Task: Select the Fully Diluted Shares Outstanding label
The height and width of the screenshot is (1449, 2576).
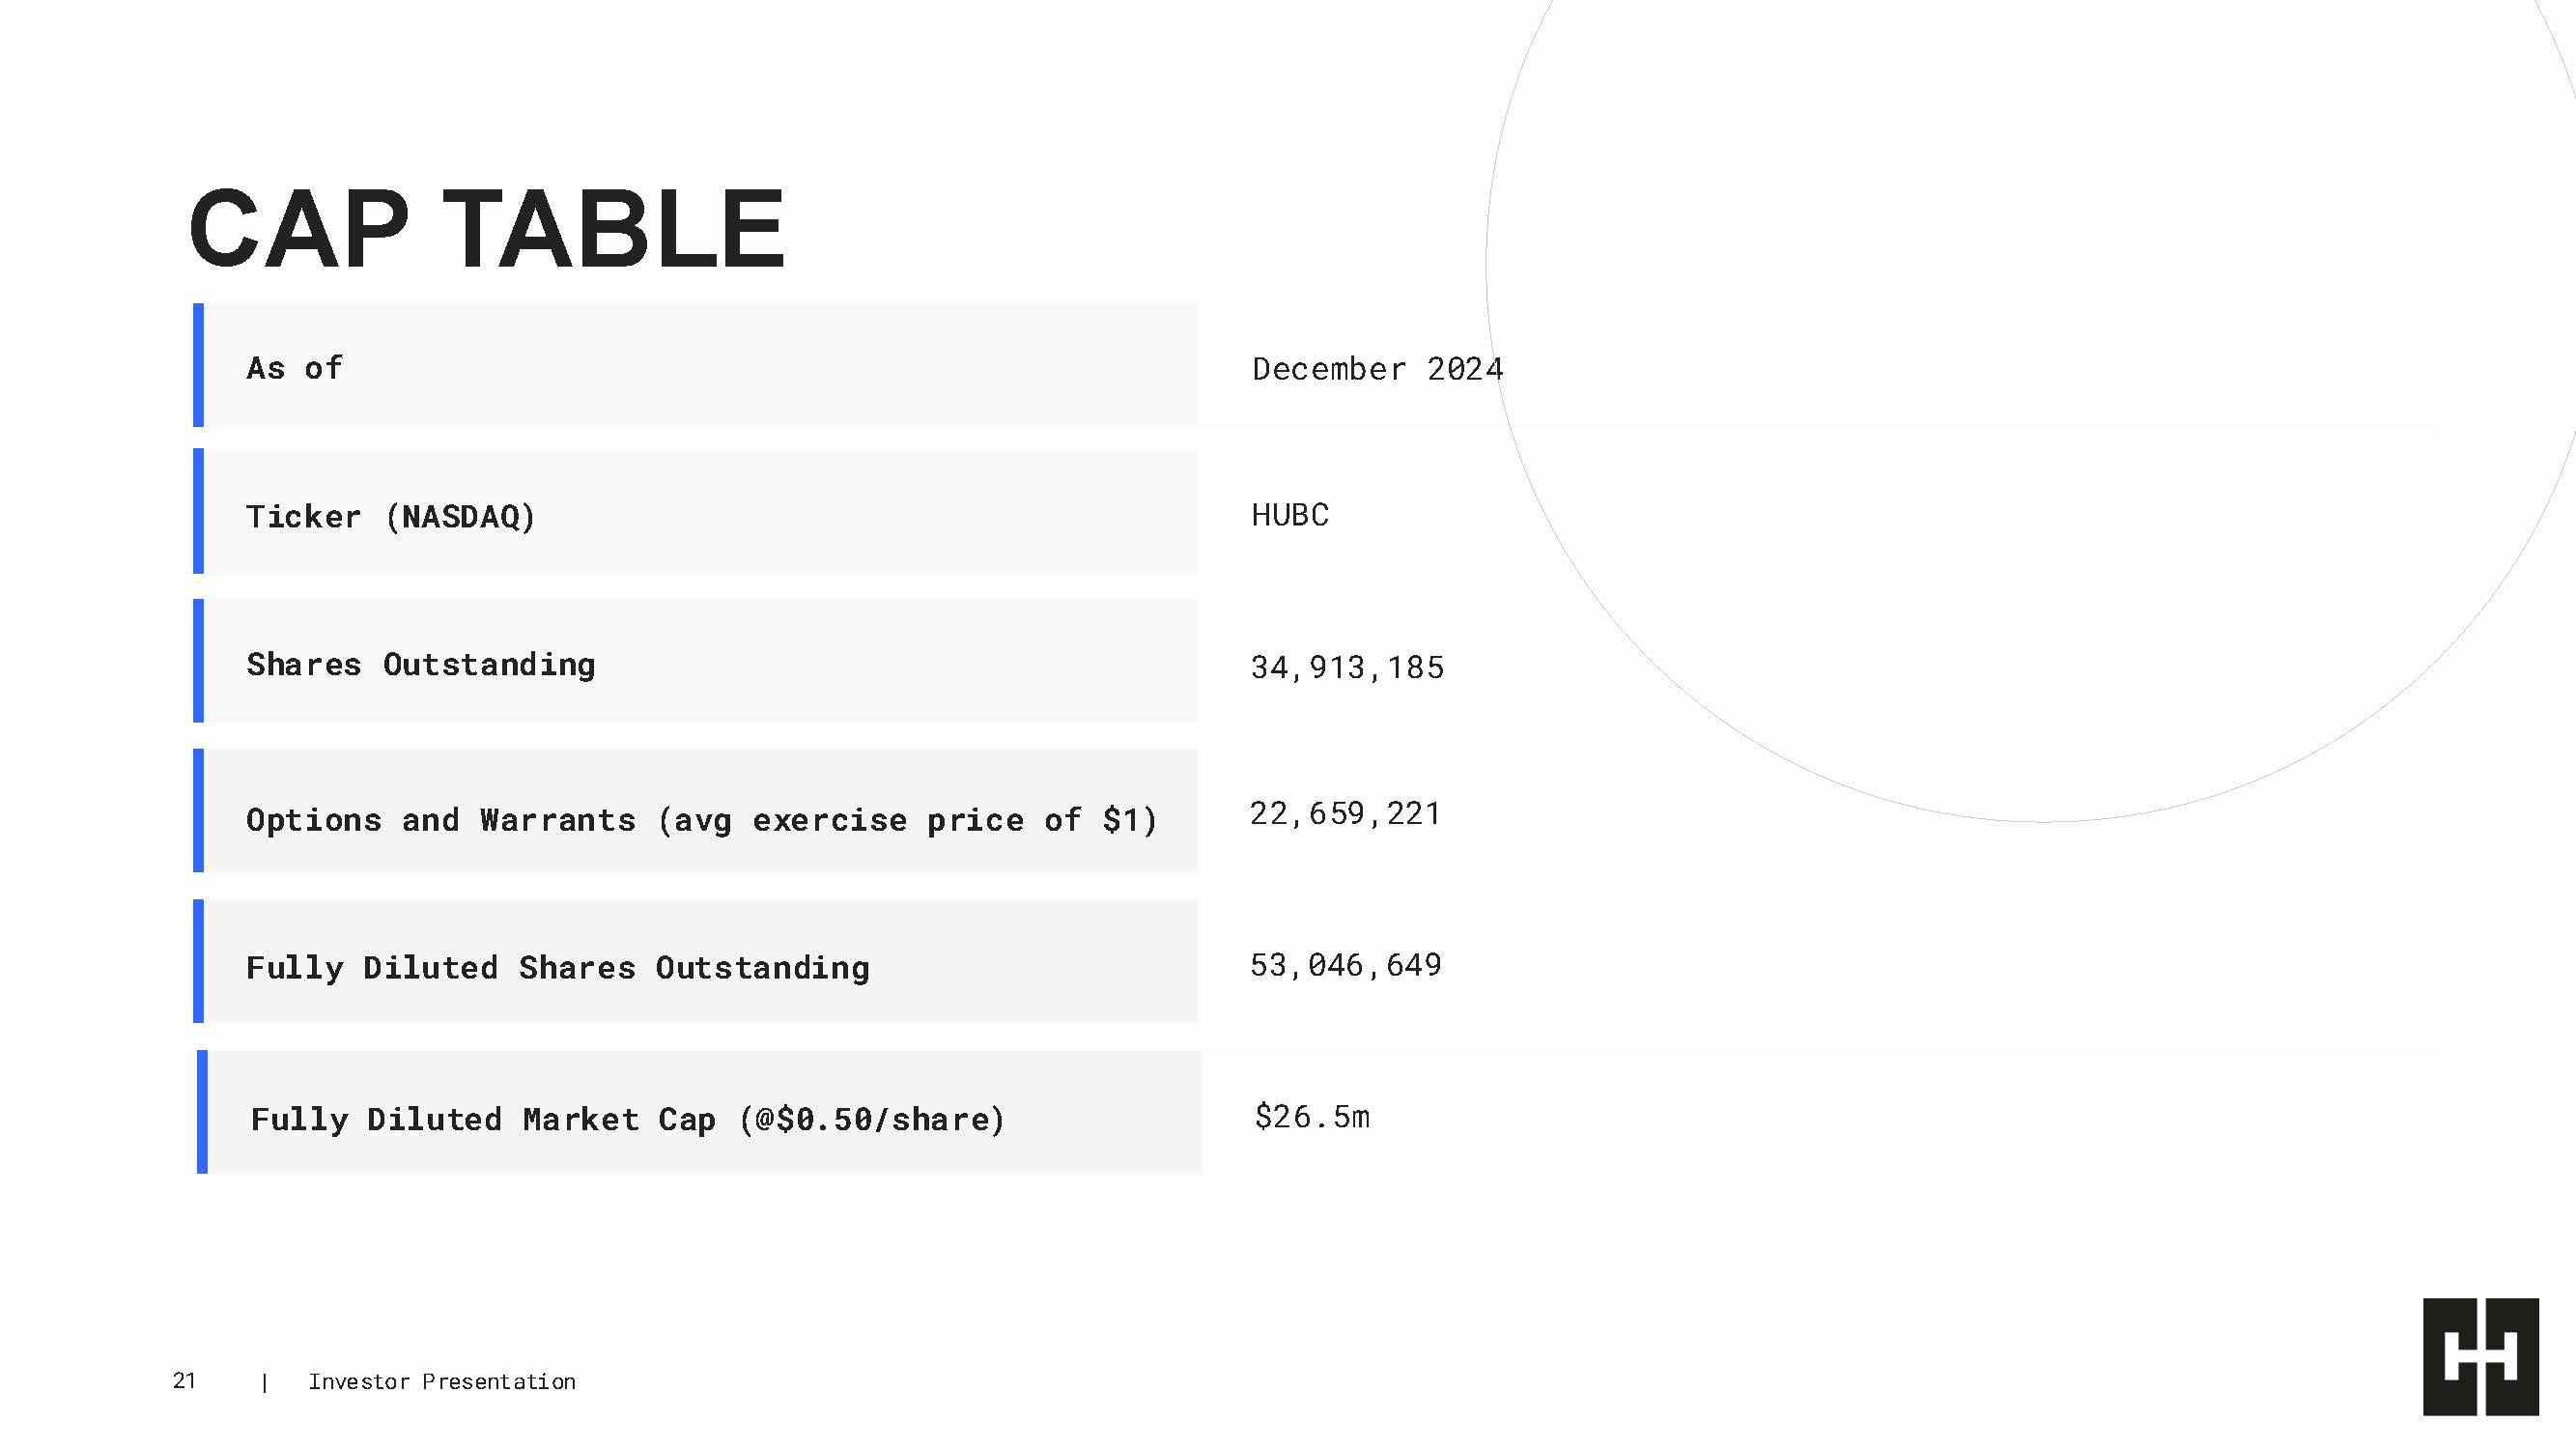Action: tap(557, 967)
